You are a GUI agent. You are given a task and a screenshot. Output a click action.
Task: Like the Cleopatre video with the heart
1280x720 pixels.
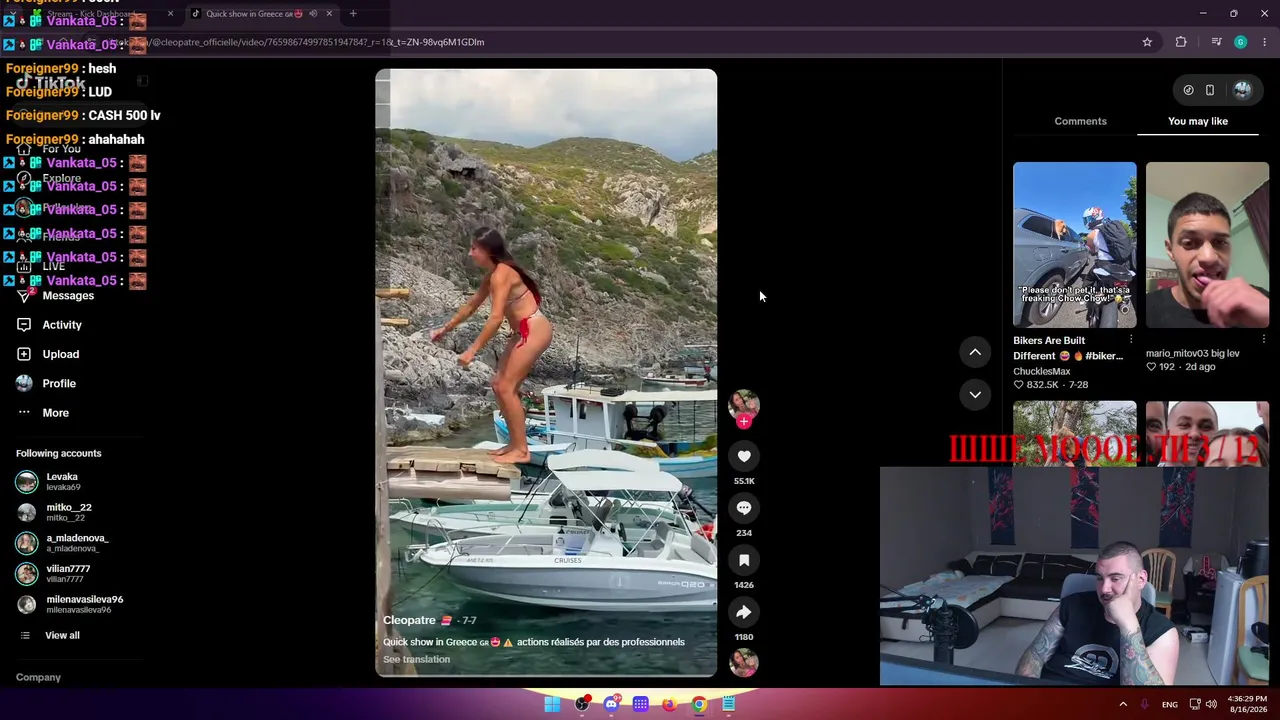click(744, 456)
